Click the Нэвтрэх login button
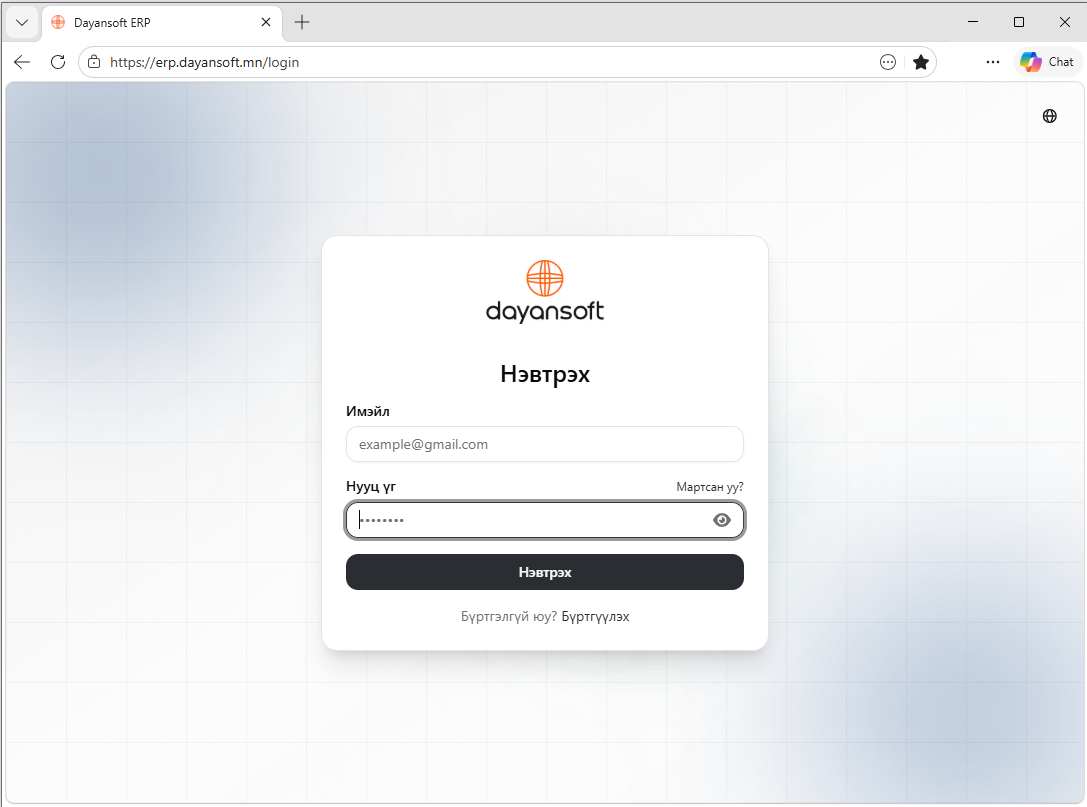 [545, 572]
